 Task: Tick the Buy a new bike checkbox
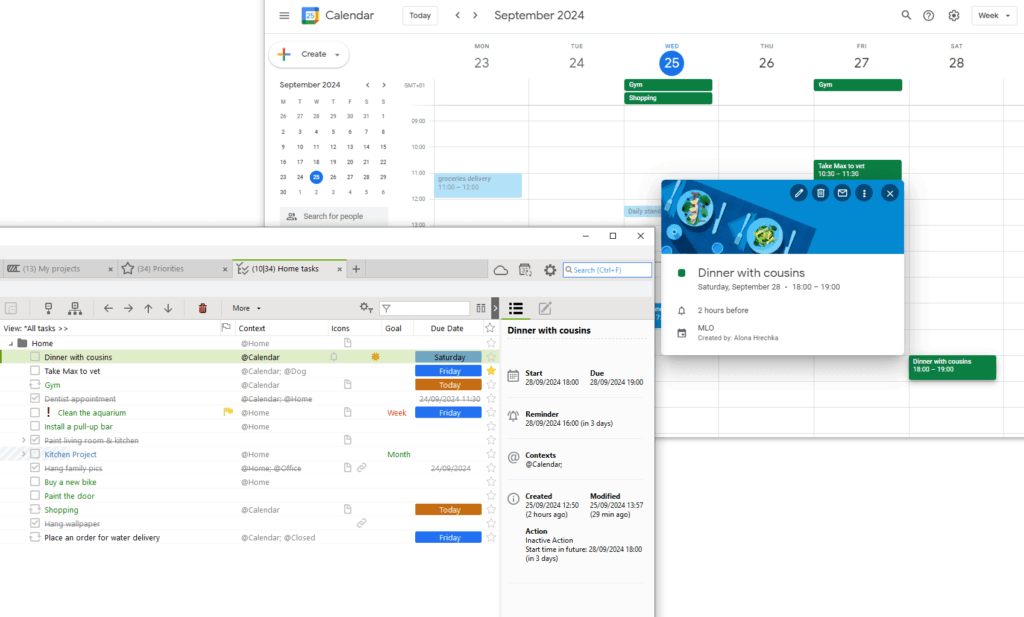[35, 482]
